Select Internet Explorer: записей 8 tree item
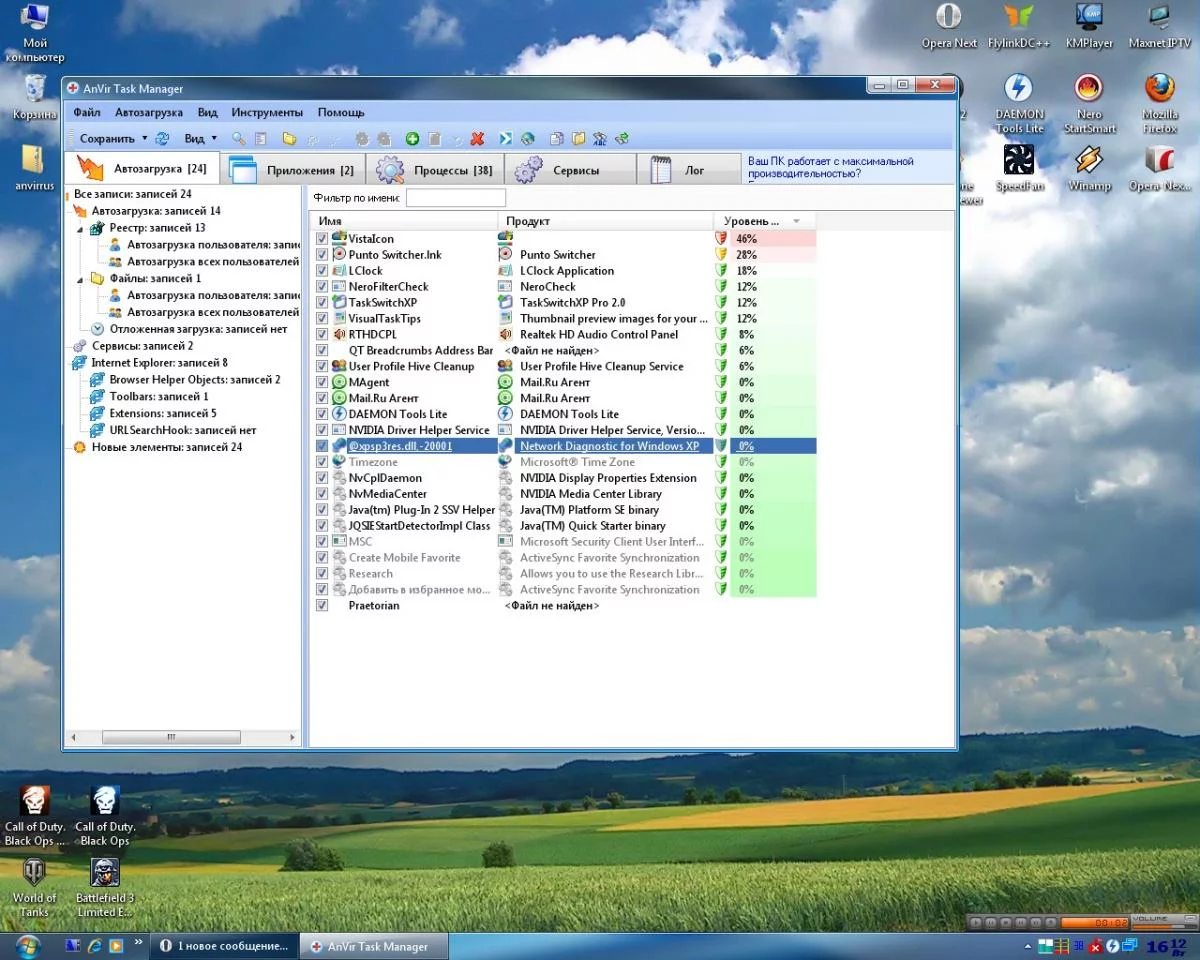The width and height of the screenshot is (1200, 960). [159, 363]
